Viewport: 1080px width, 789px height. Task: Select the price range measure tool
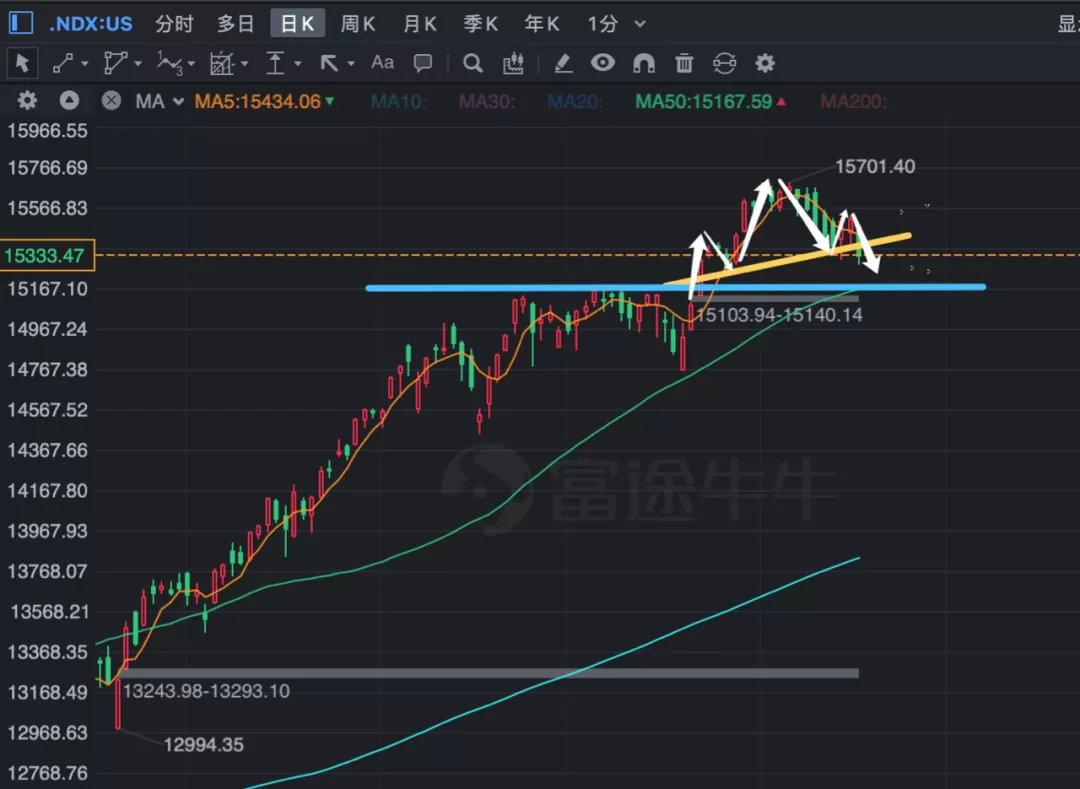[275, 63]
